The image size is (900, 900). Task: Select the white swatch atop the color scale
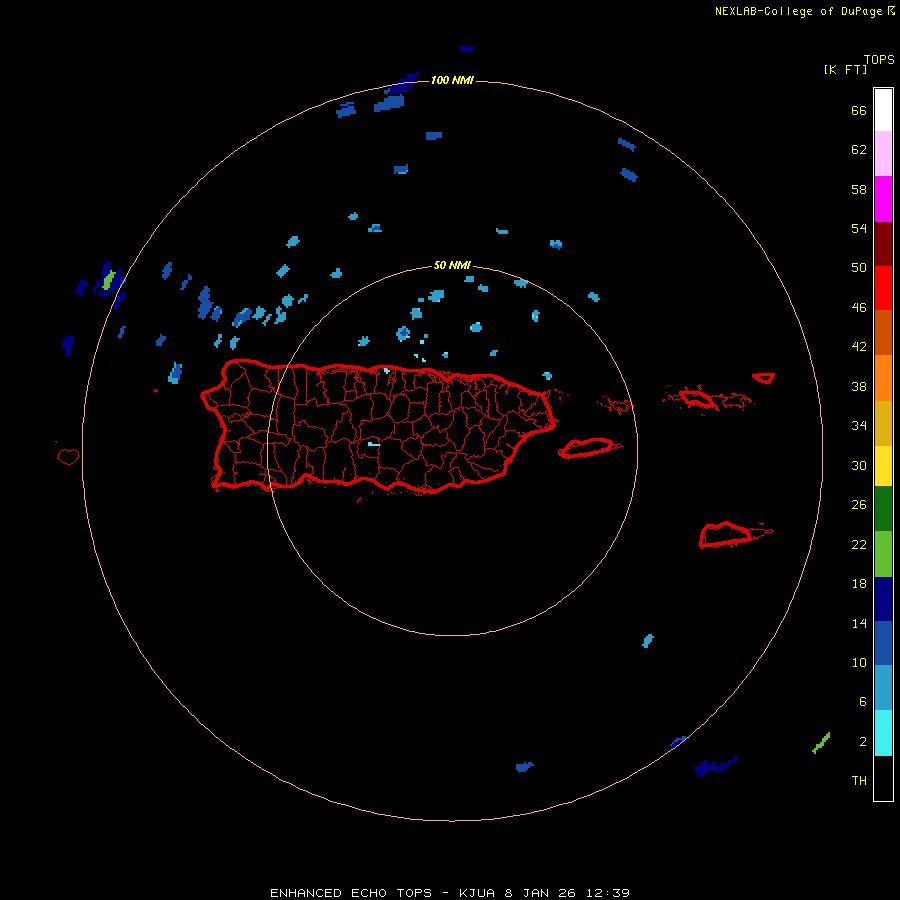coord(883,110)
